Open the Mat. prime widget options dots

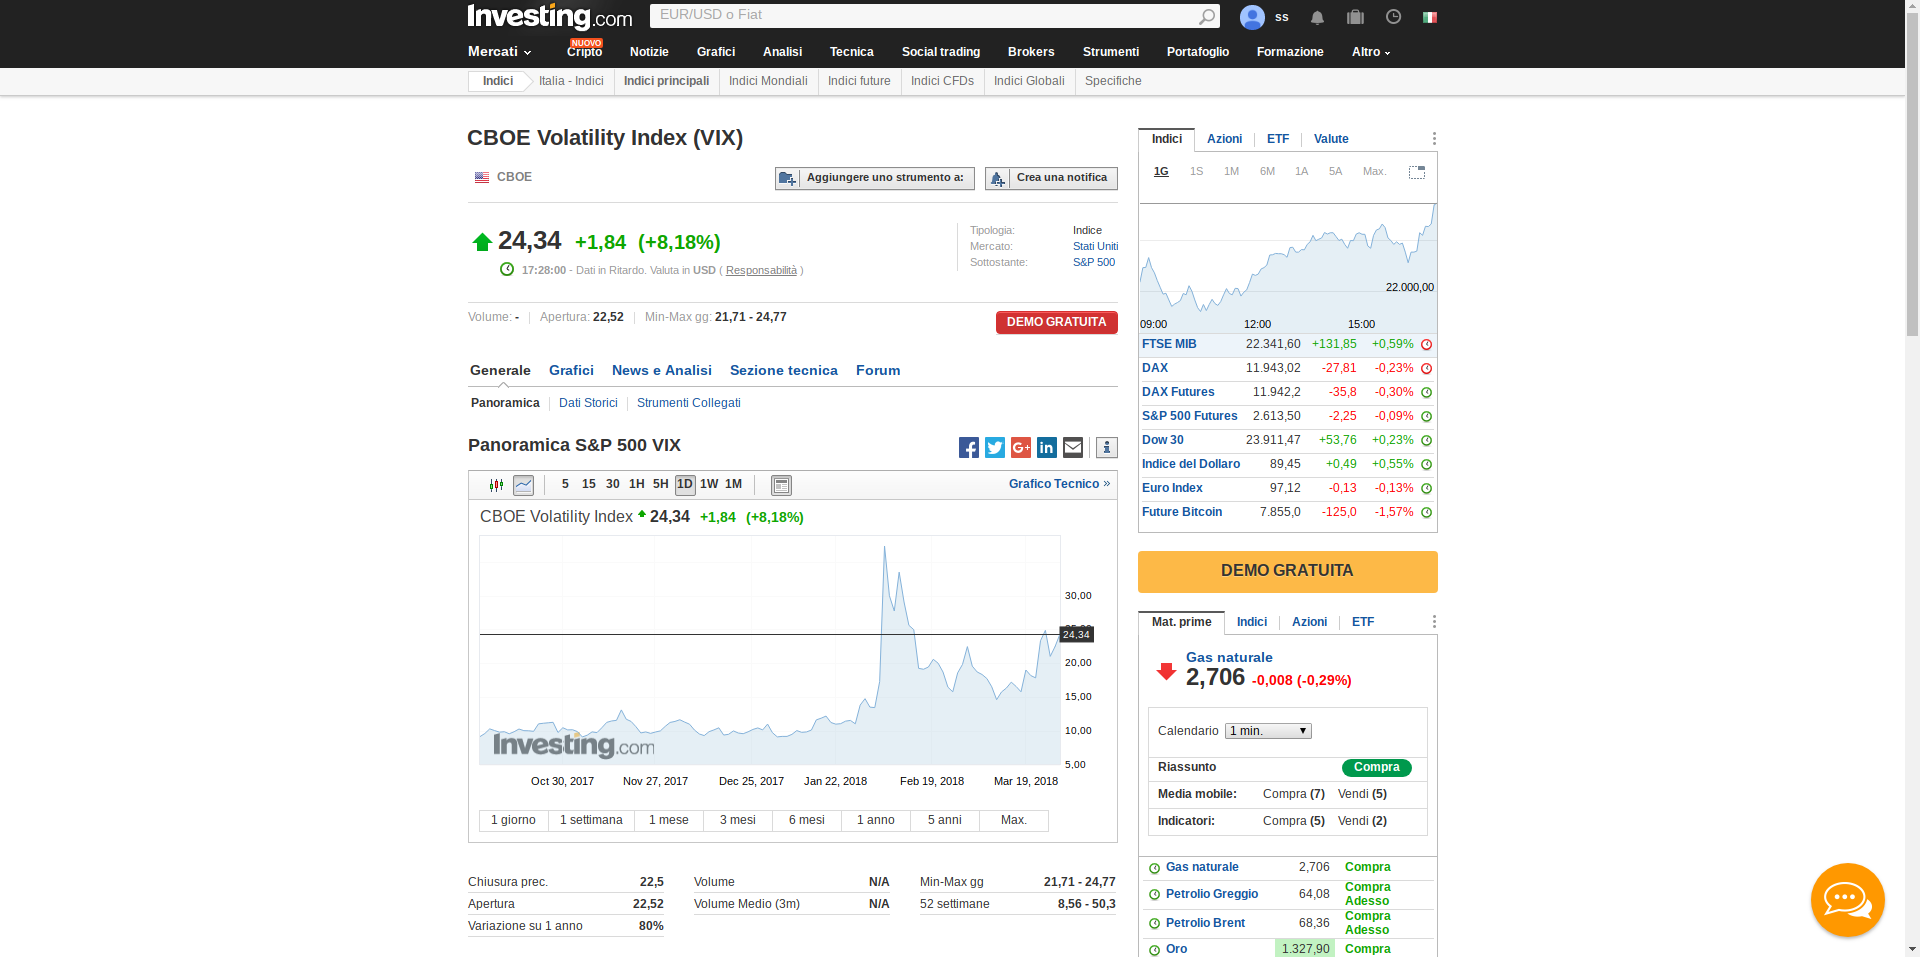1434,622
